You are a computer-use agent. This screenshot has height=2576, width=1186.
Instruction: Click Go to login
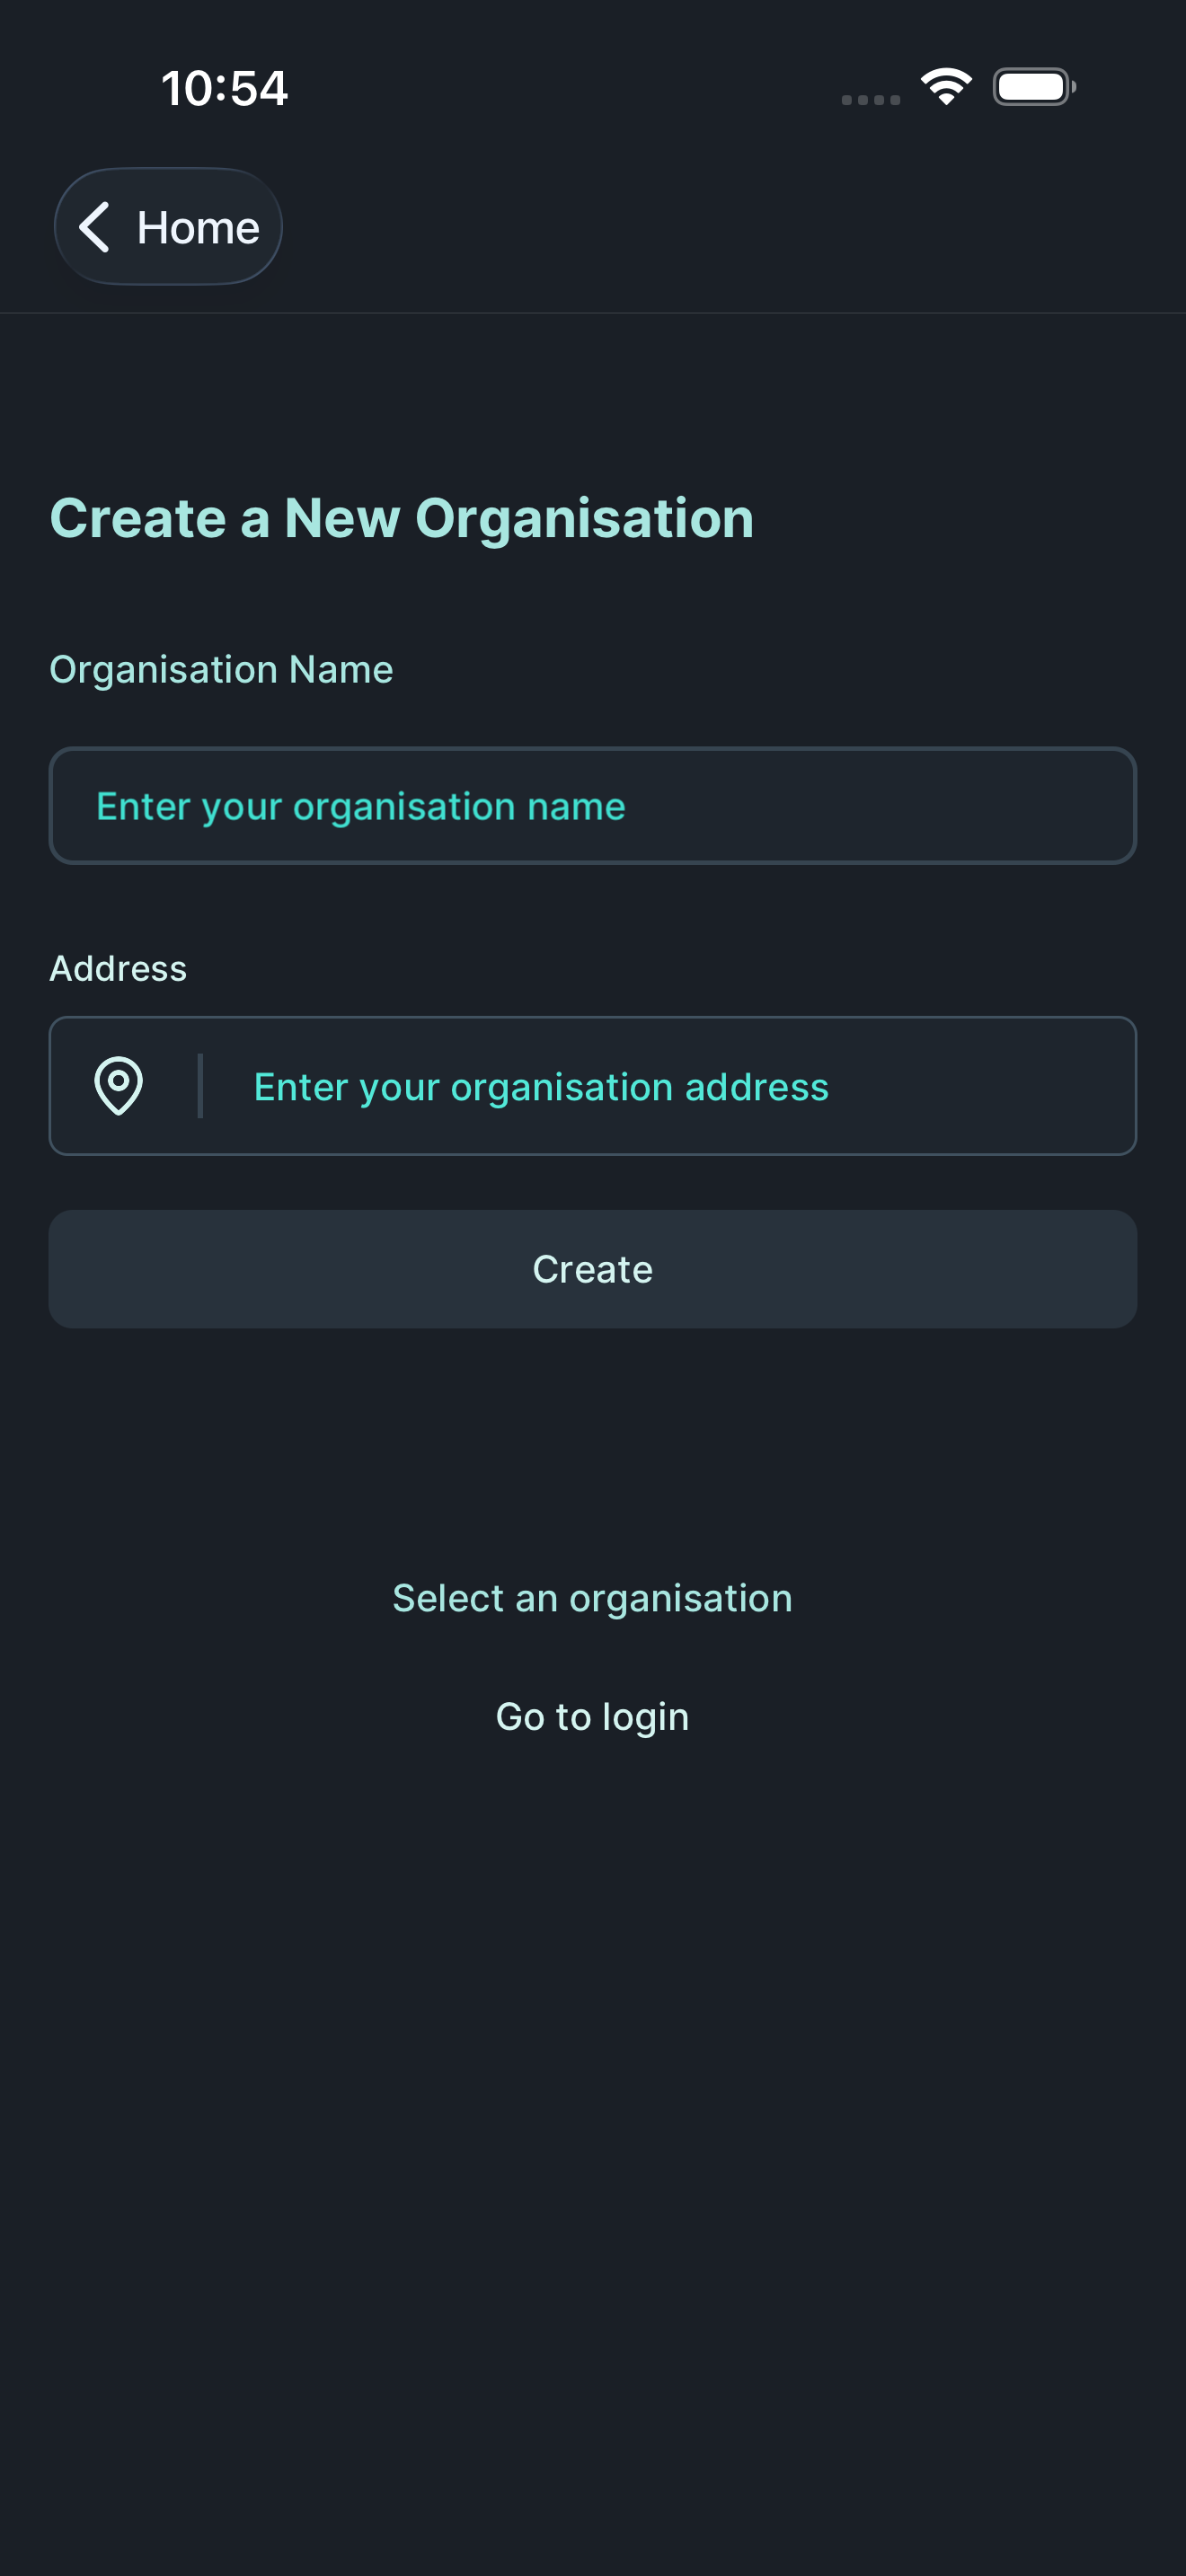[x=592, y=1716]
